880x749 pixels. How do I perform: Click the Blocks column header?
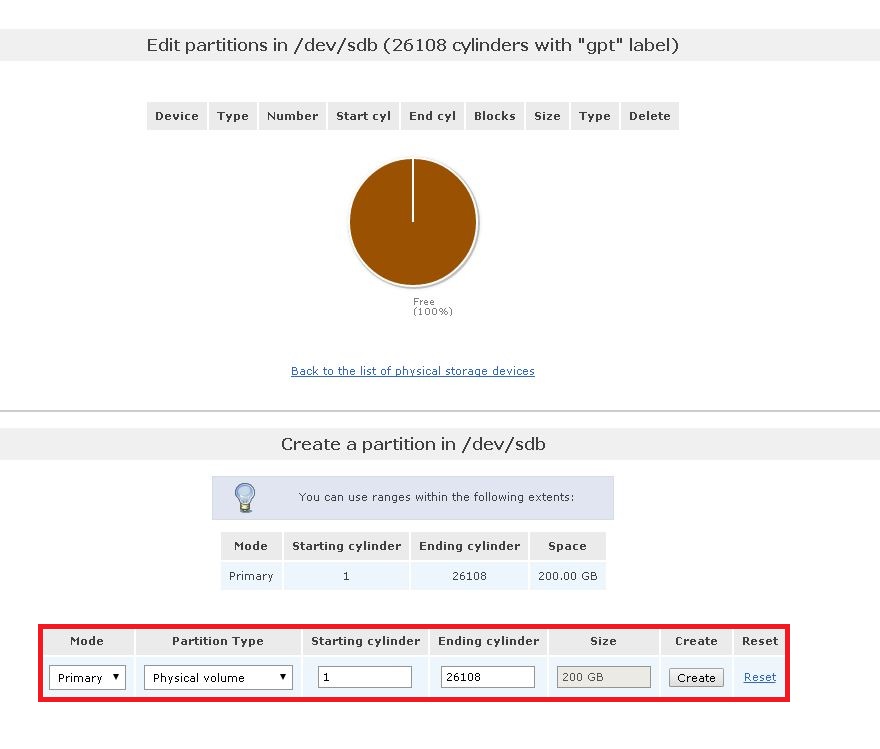[494, 116]
